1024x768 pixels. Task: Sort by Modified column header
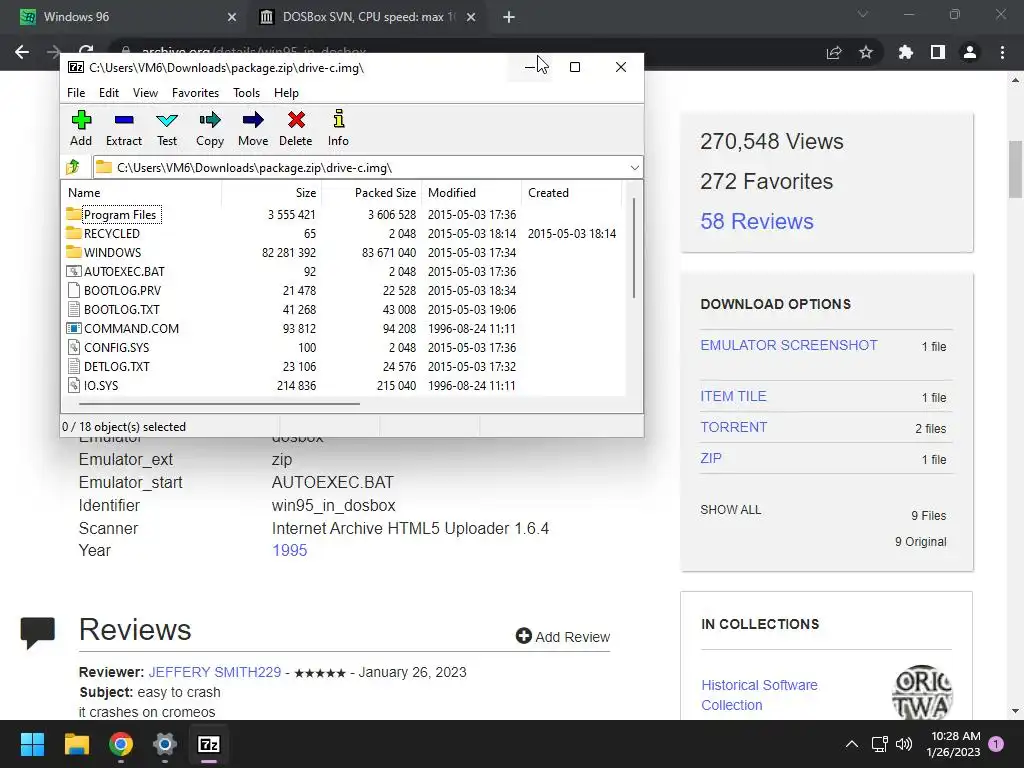point(472,193)
